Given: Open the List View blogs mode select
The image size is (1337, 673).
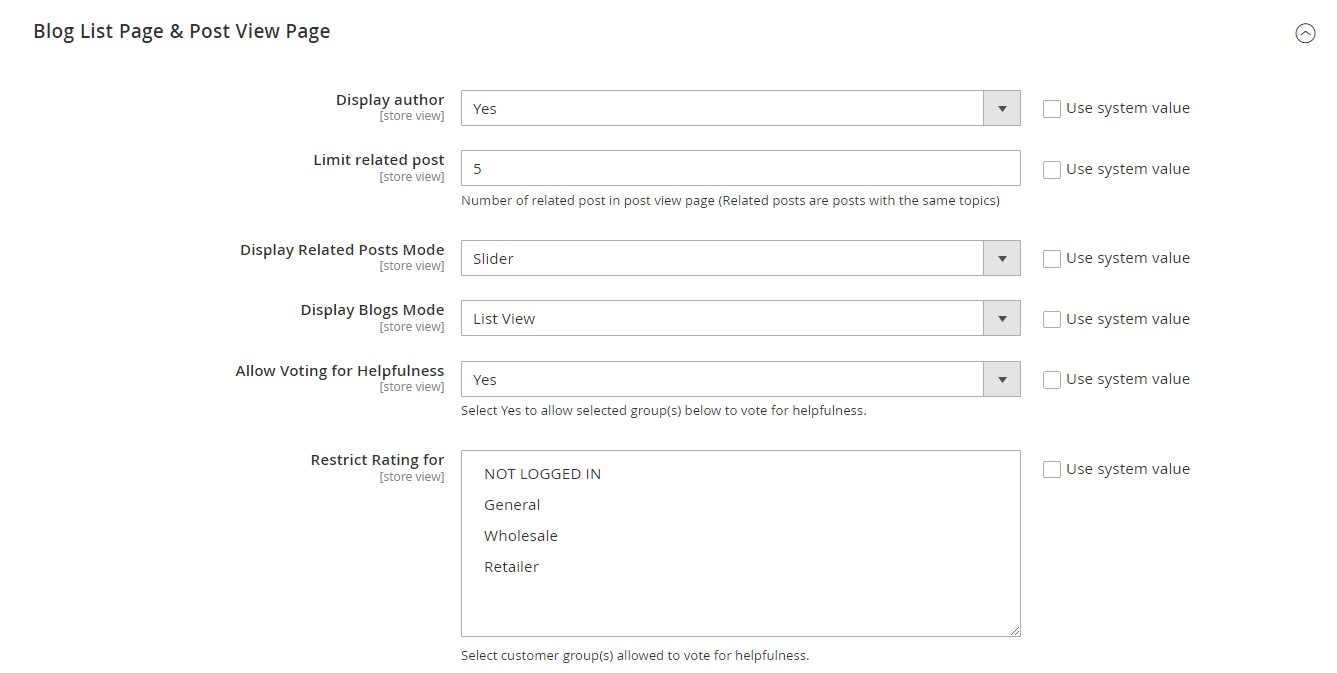Looking at the screenshot, I should point(721,319).
